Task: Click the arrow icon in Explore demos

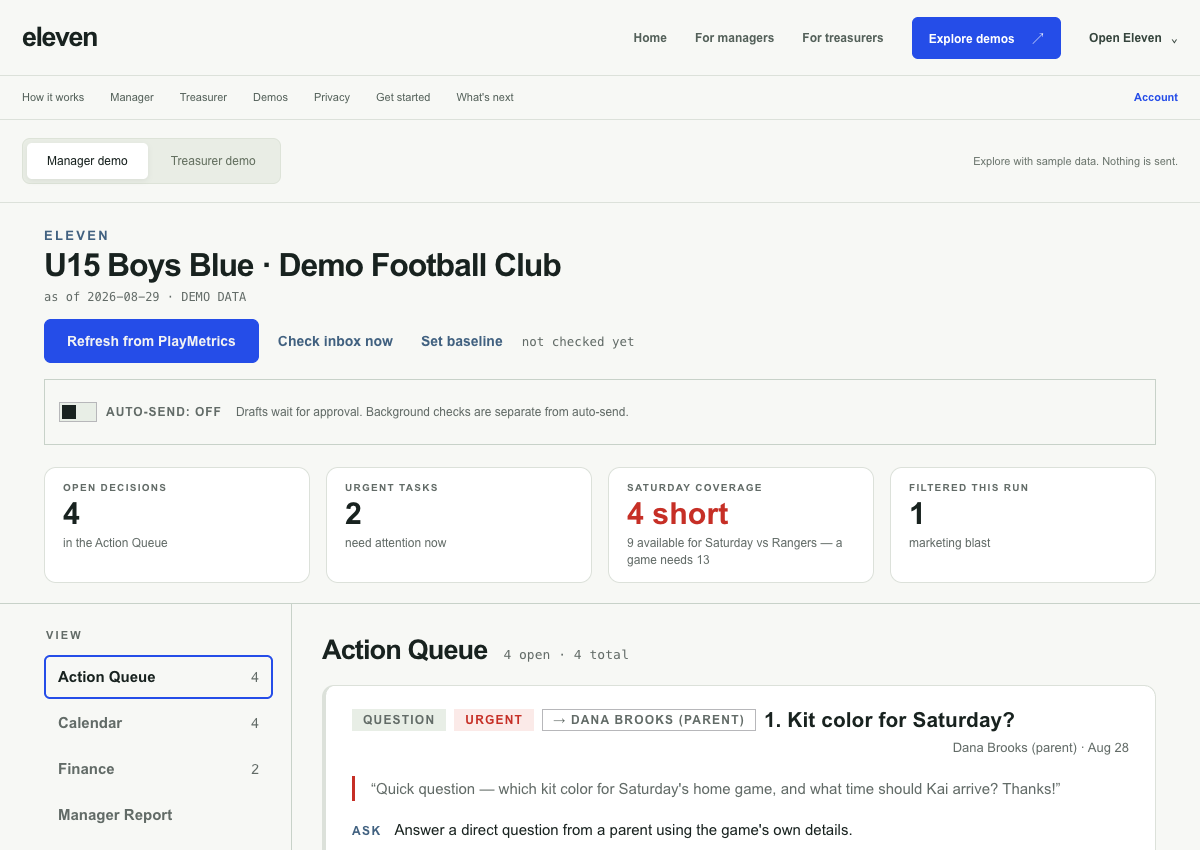Action: tap(1038, 38)
